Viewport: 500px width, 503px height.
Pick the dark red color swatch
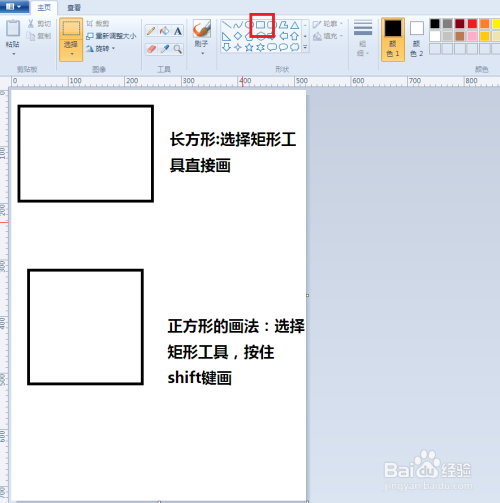point(460,24)
